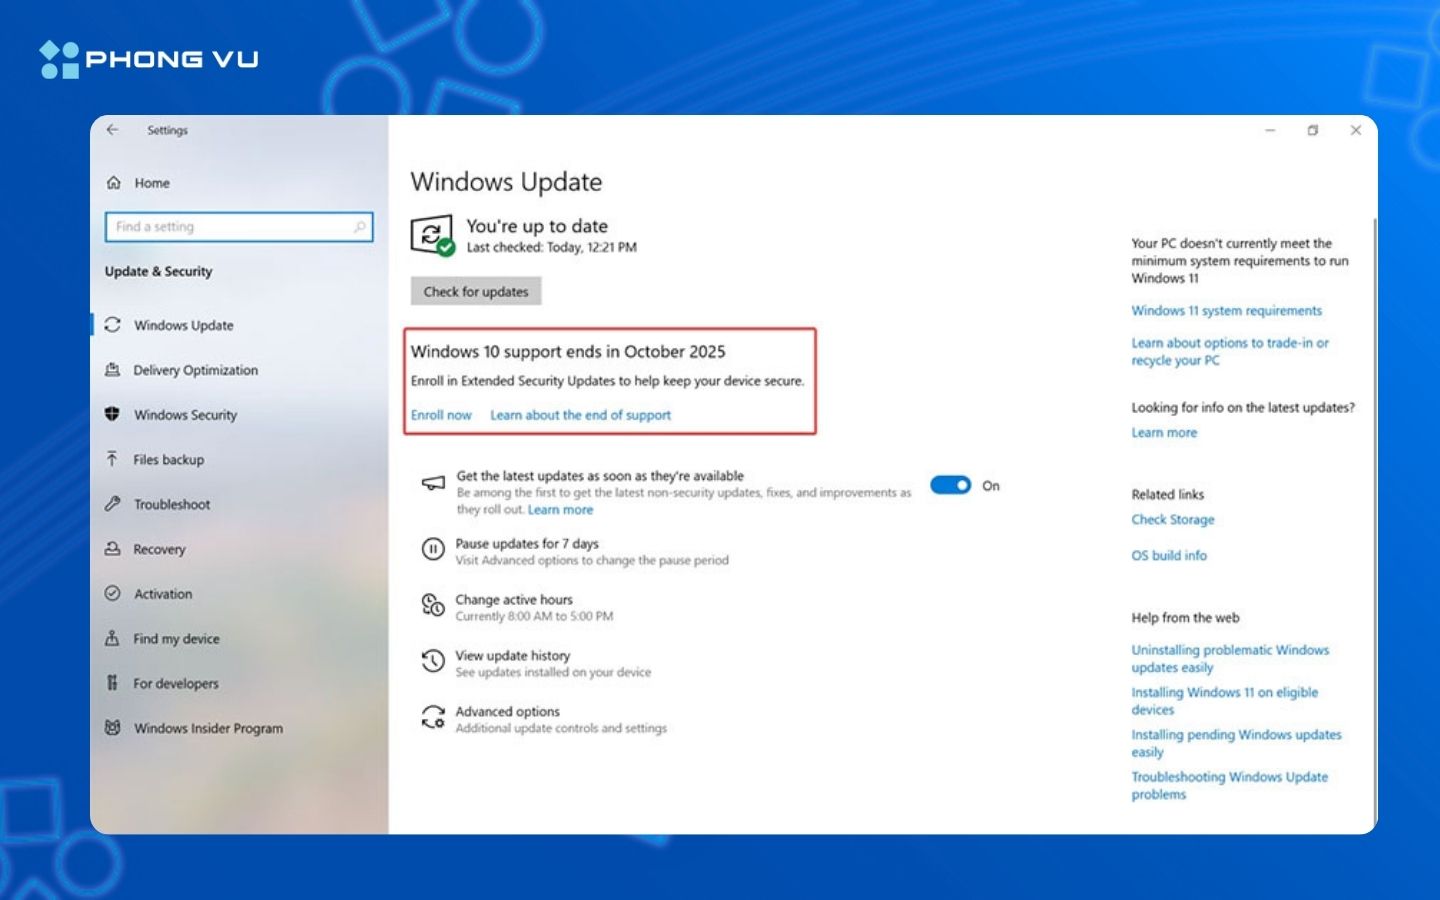Screen dimensions: 1440x900
Task: Click the 'Windows Update' page title
Action: pos(506,182)
